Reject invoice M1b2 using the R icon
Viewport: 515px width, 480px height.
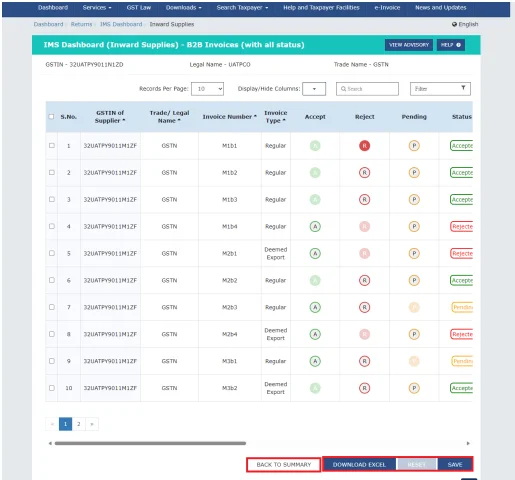click(x=364, y=173)
